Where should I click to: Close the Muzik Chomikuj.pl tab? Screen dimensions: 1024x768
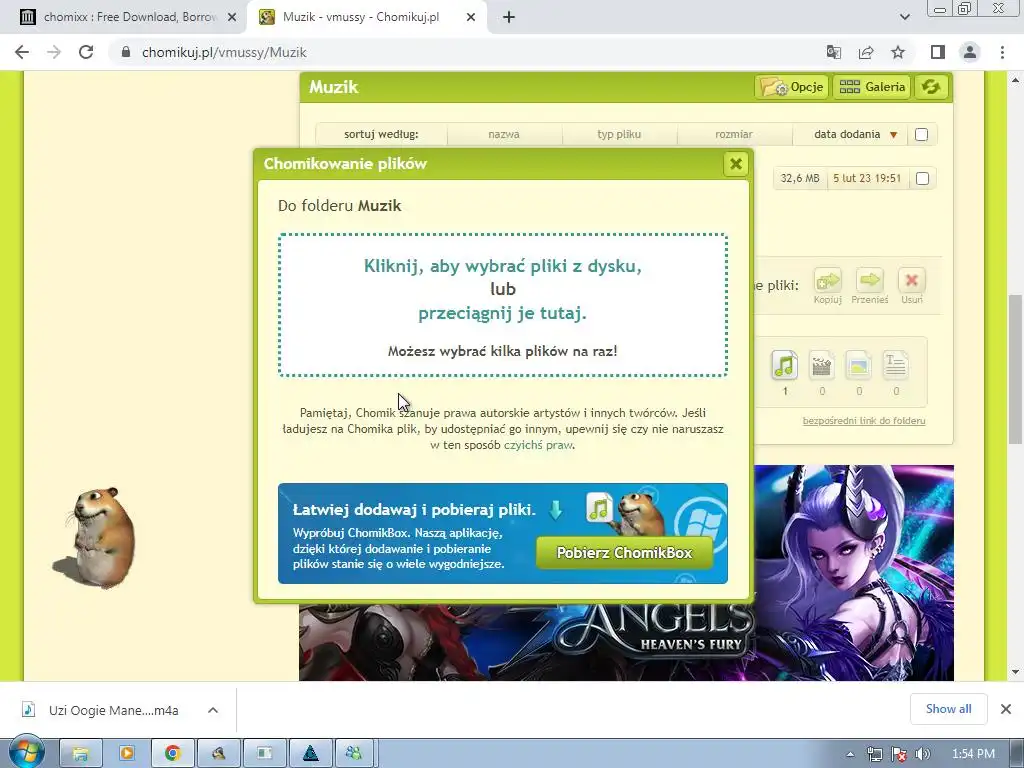coord(471,18)
